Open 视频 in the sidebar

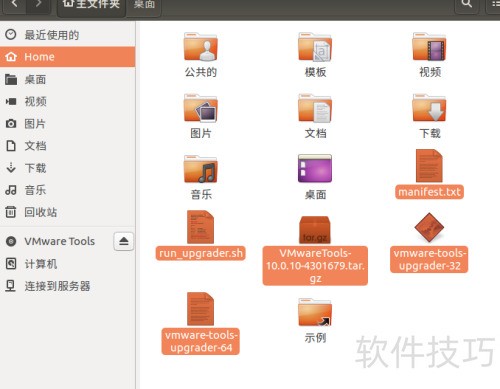click(67, 101)
